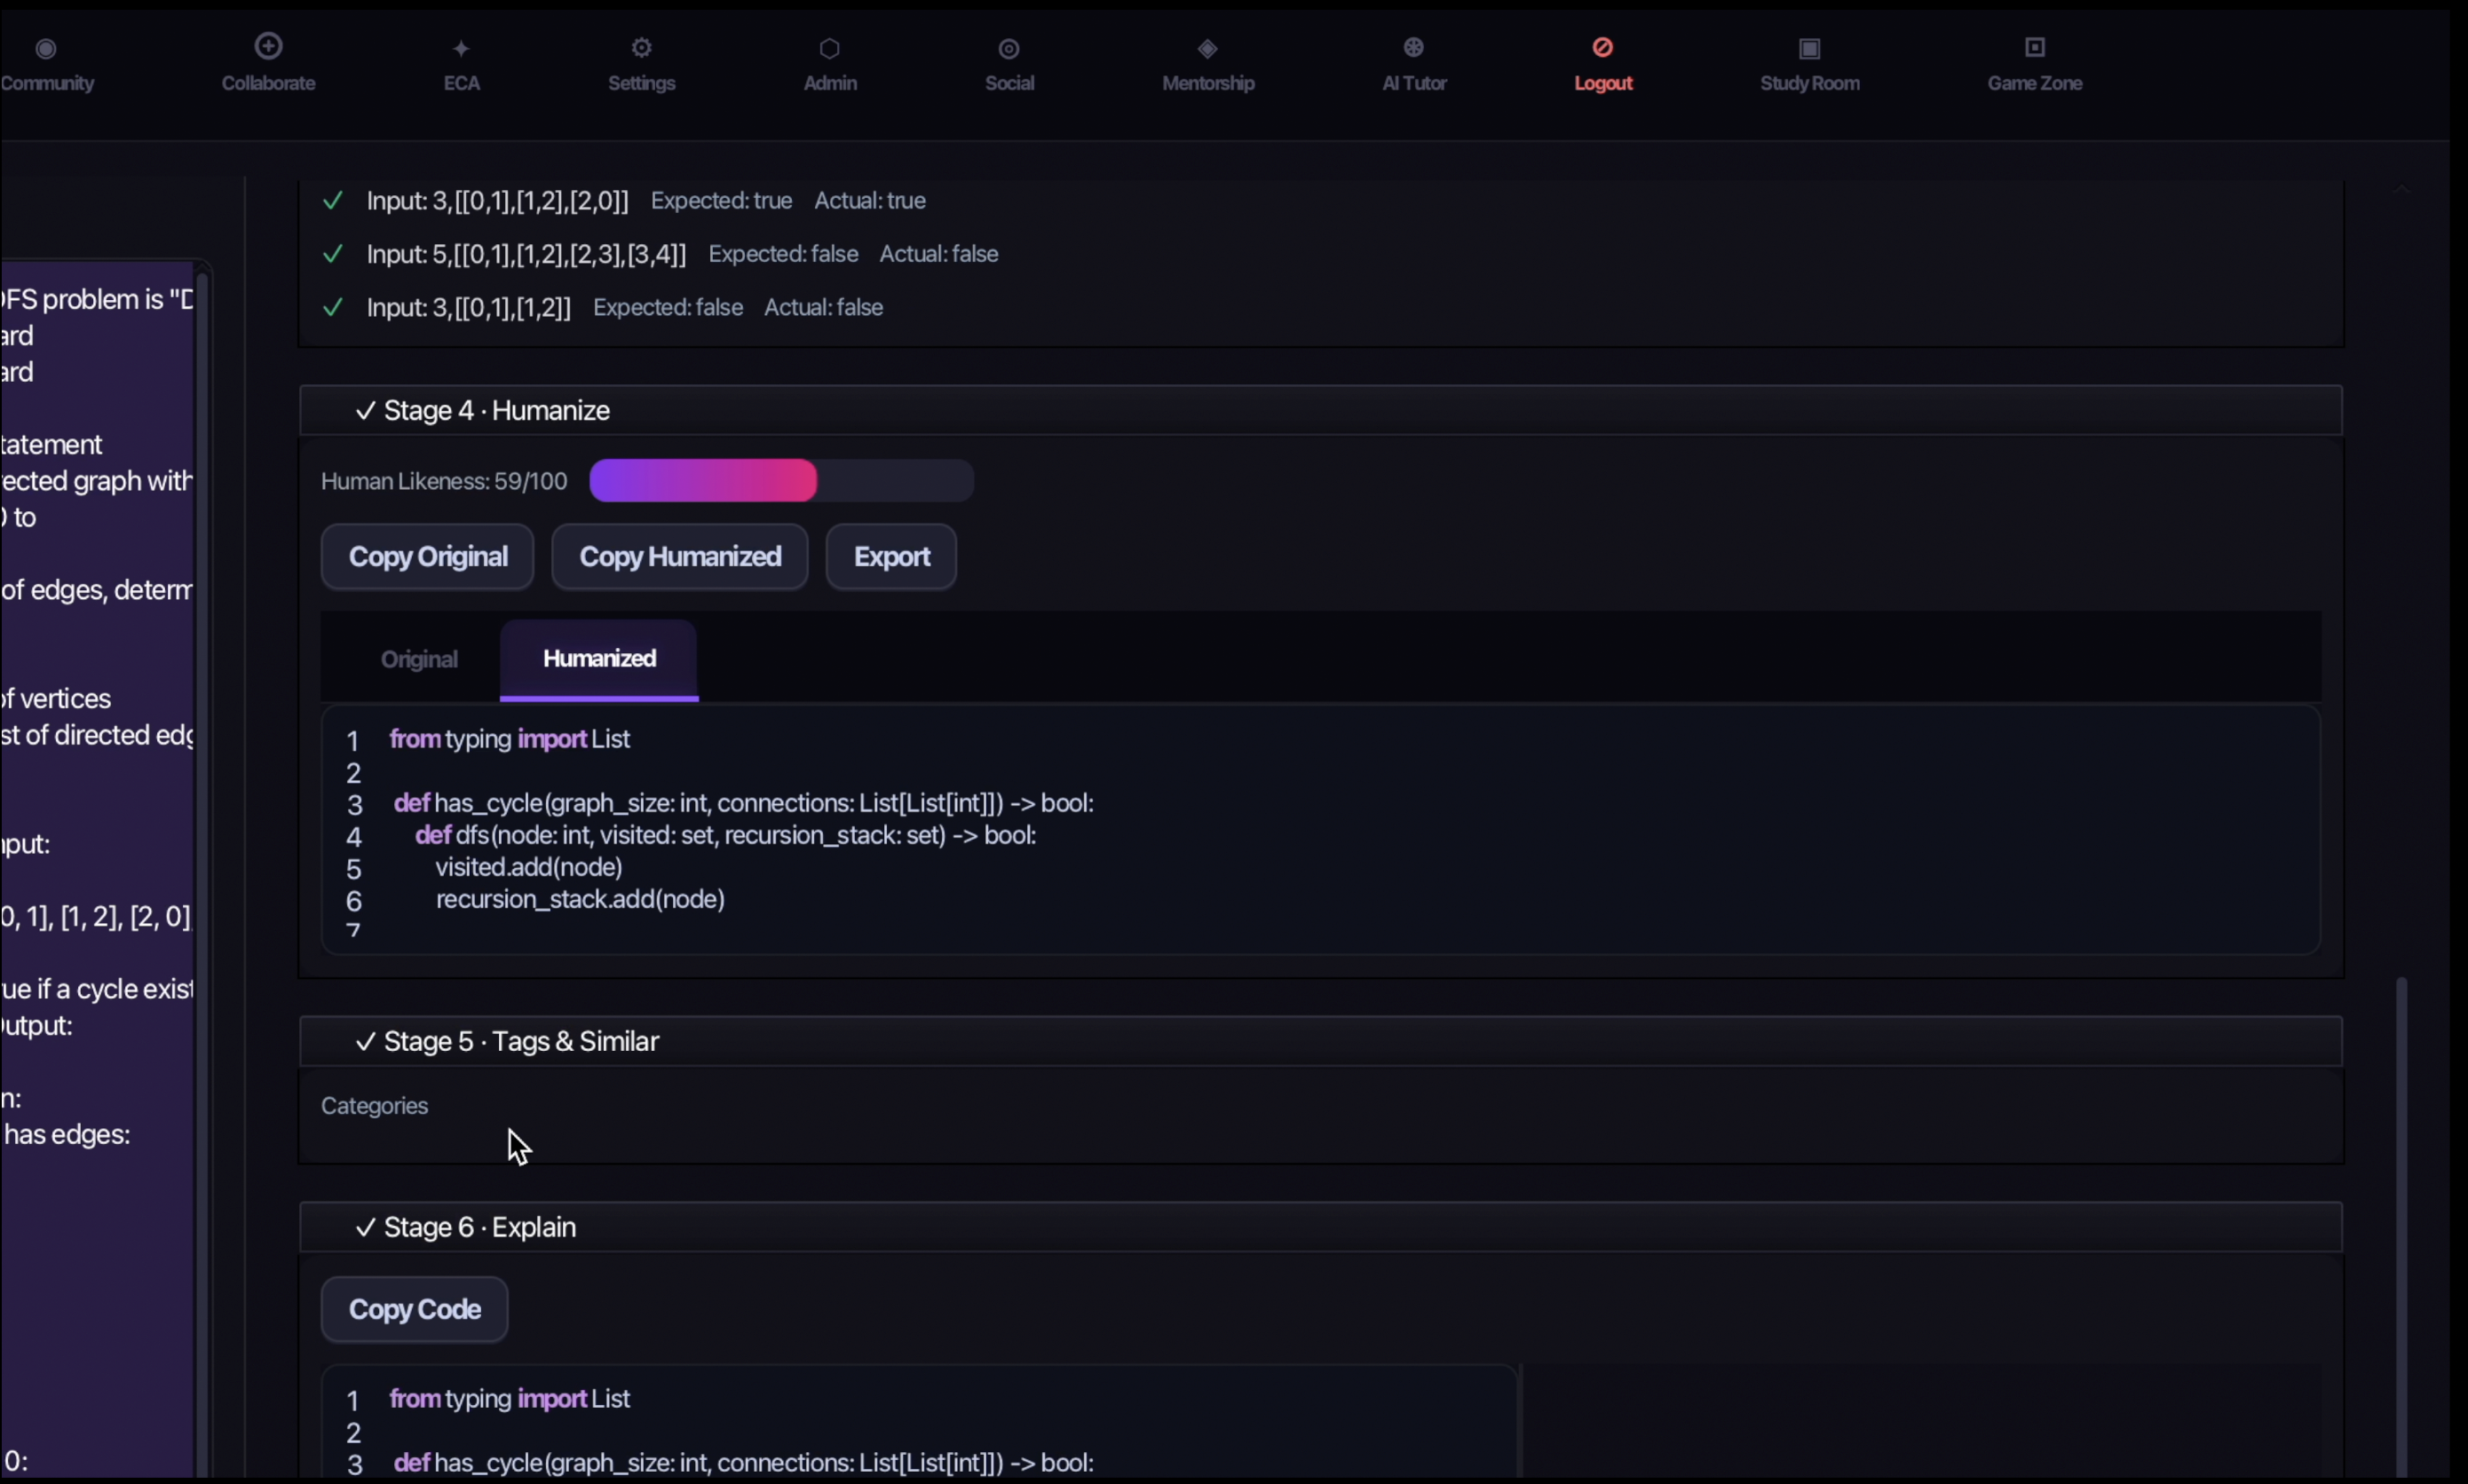Open the Study Room icon
This screenshot has height=1484, width=2468.
click(x=1810, y=48)
